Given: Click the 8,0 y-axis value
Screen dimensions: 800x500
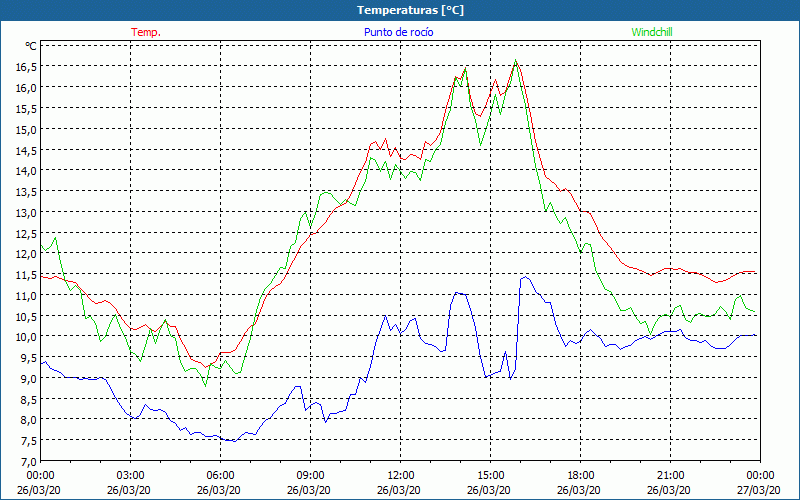Looking at the screenshot, I should pos(28,420).
